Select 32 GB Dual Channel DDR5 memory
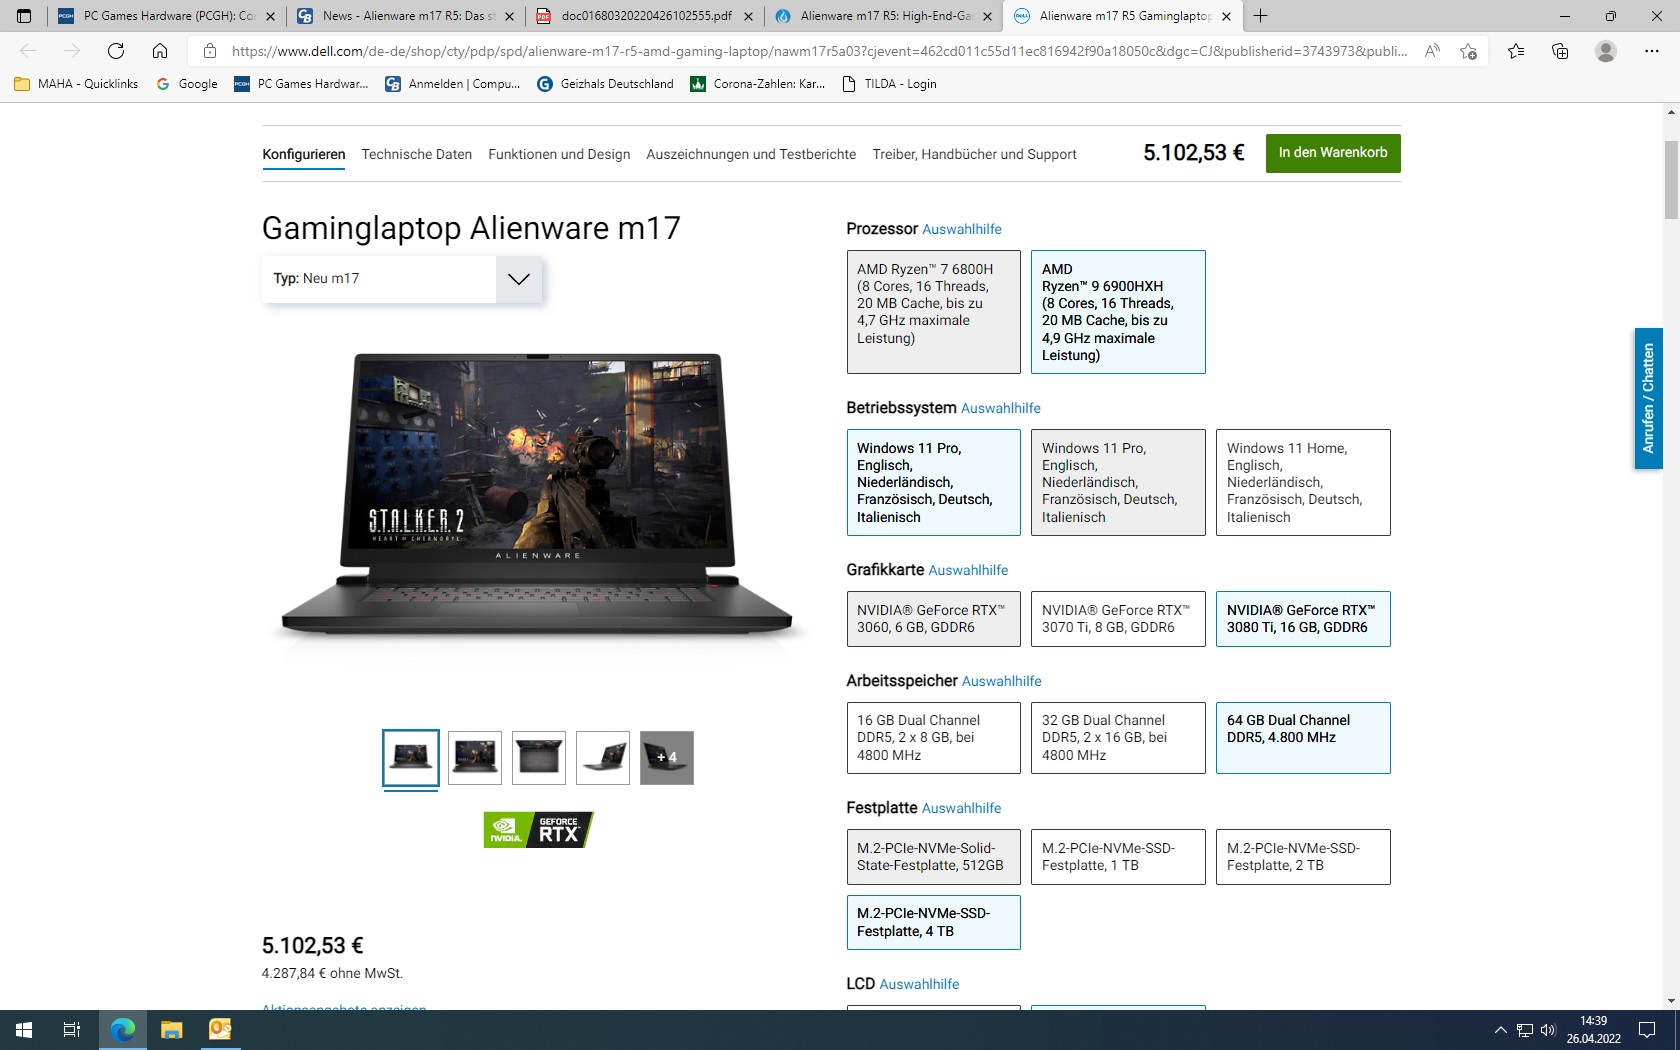The image size is (1680, 1050). pyautogui.click(x=1118, y=738)
